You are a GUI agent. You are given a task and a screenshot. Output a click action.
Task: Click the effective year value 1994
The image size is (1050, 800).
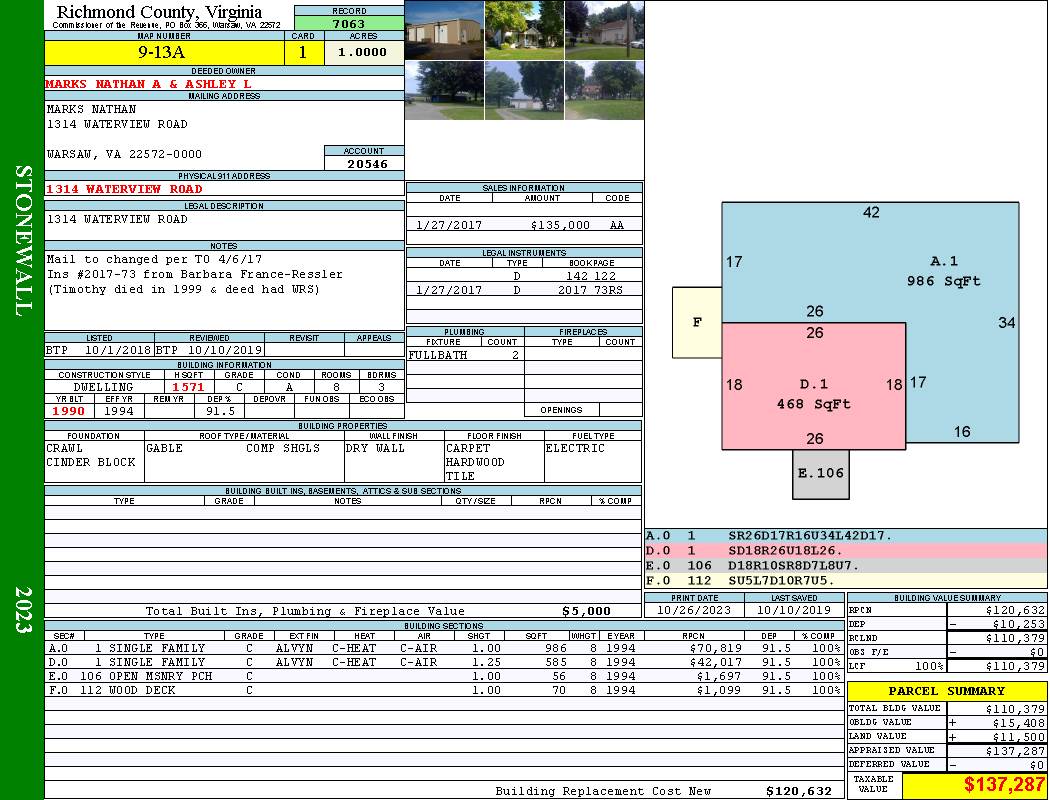coord(119,411)
